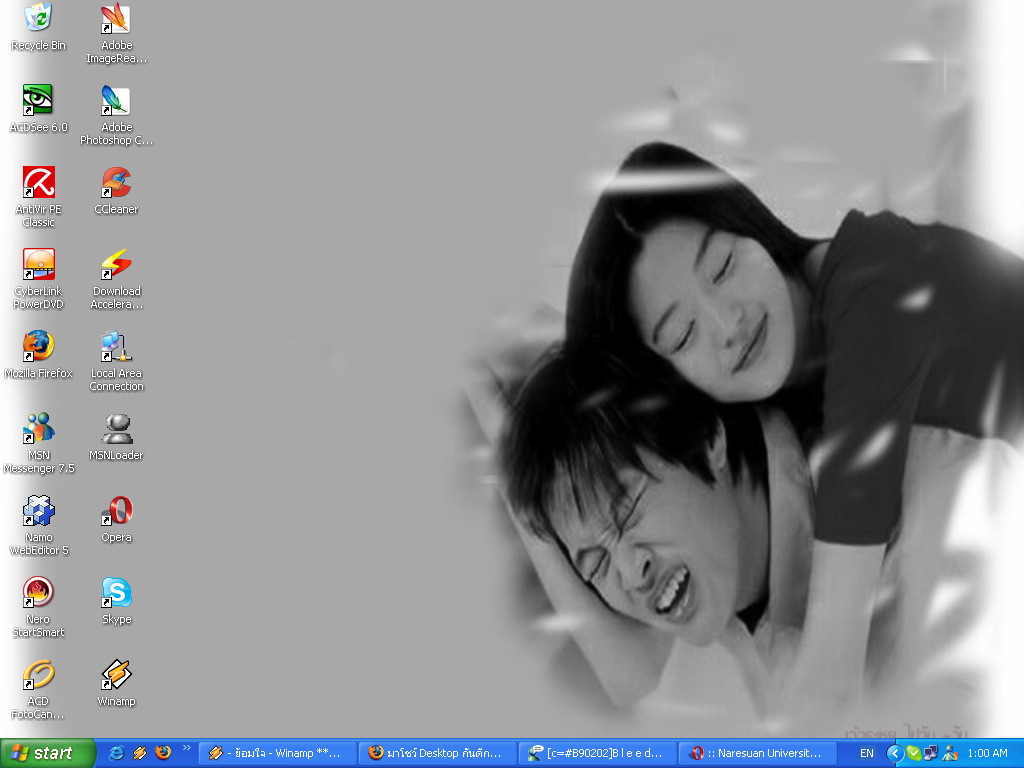Expand the Quick Launch overflow chevron

(x=187, y=748)
